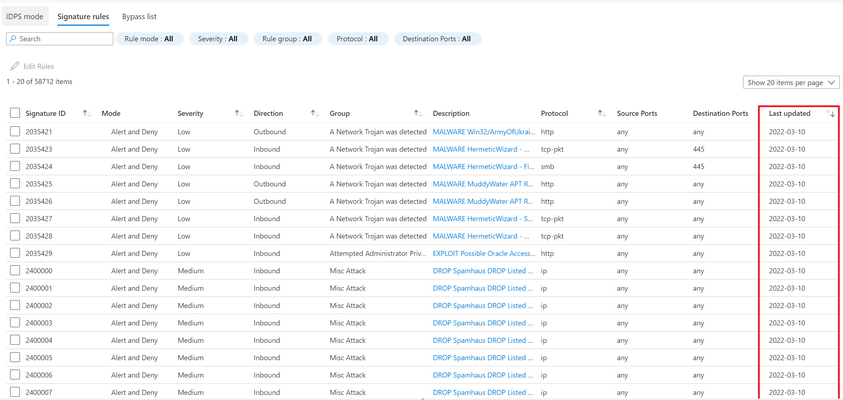Viewport: 843px width, 400px height.
Task: Open MALWARE Win32/ArmyOfUkraine description link
Action: click(484, 132)
